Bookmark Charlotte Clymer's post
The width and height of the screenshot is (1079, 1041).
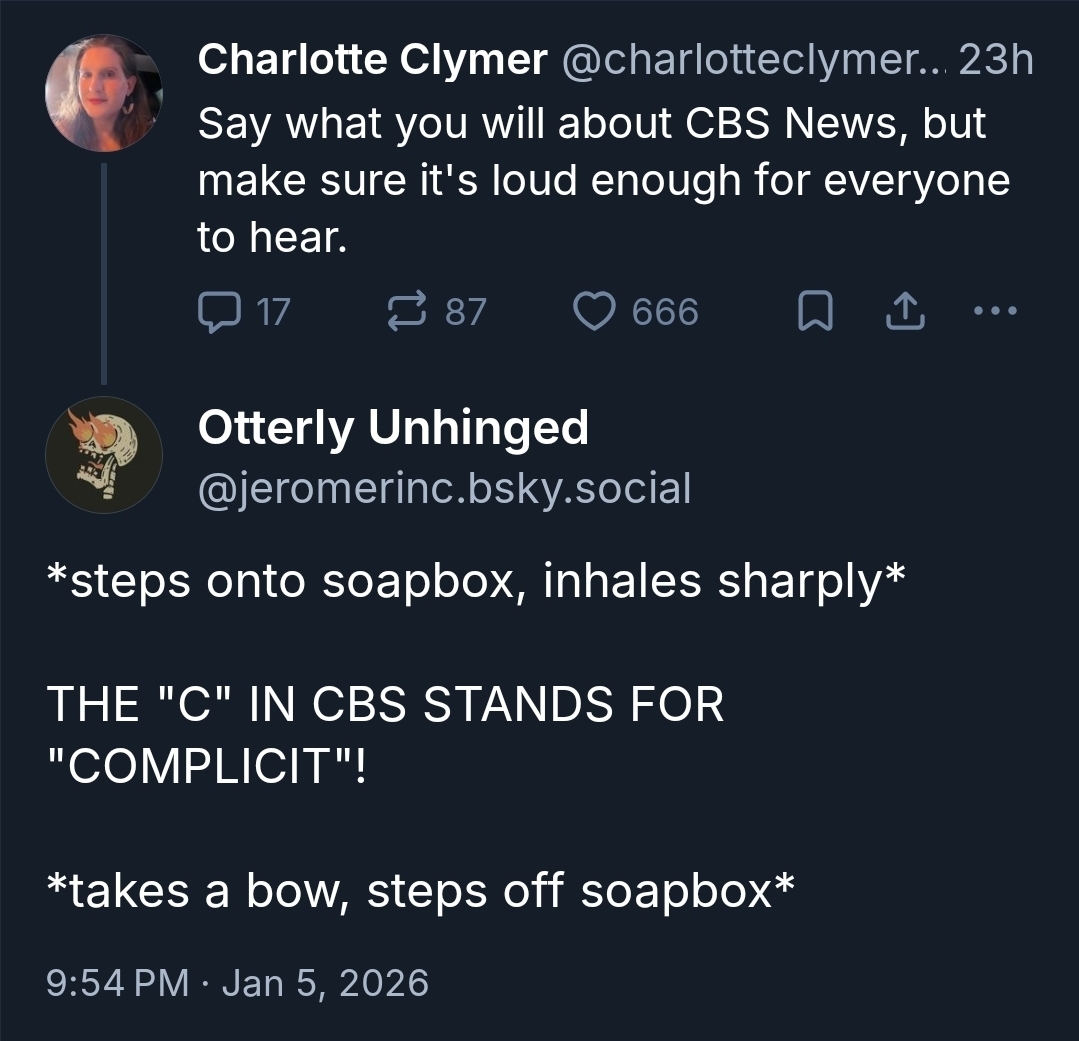point(814,314)
